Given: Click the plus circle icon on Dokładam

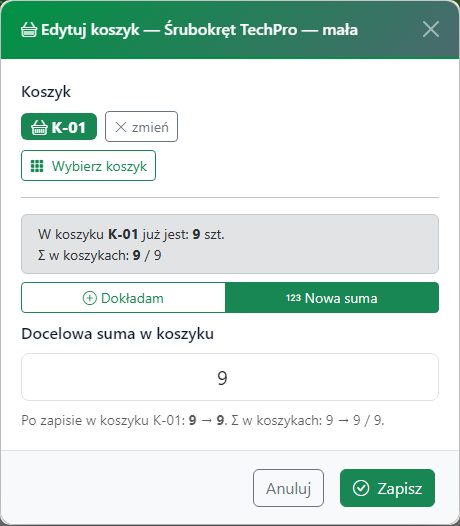Looking at the screenshot, I should [90, 298].
